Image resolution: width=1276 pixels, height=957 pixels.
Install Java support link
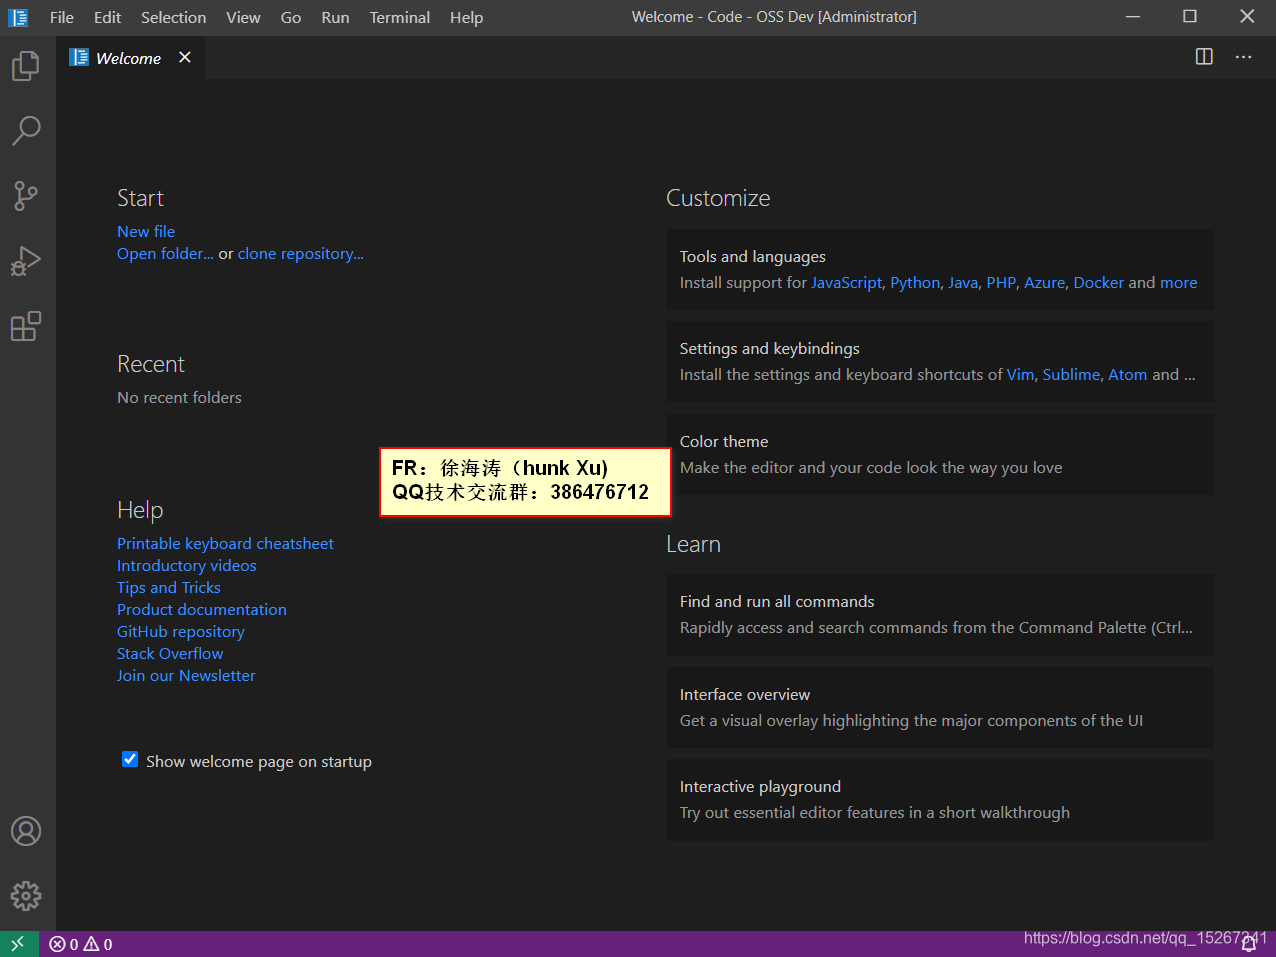click(963, 282)
